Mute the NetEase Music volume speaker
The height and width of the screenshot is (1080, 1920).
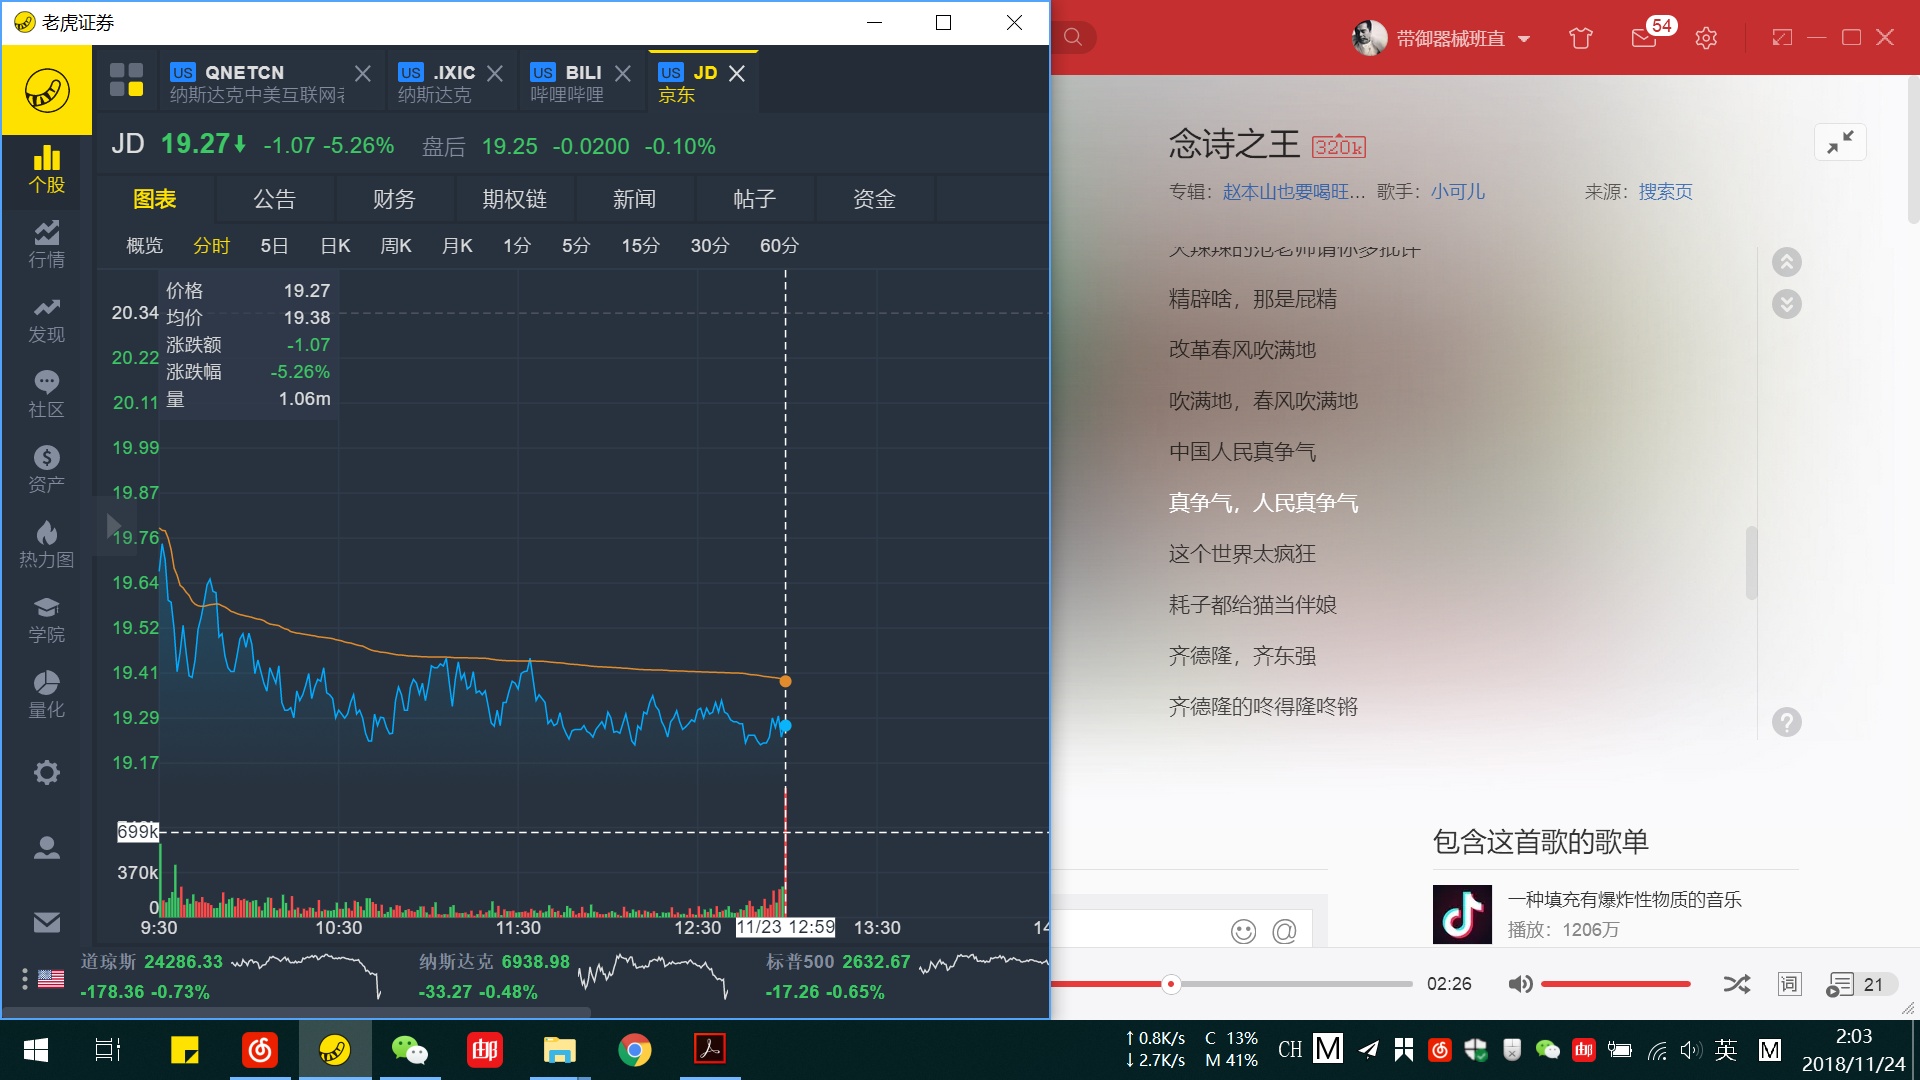[1520, 984]
